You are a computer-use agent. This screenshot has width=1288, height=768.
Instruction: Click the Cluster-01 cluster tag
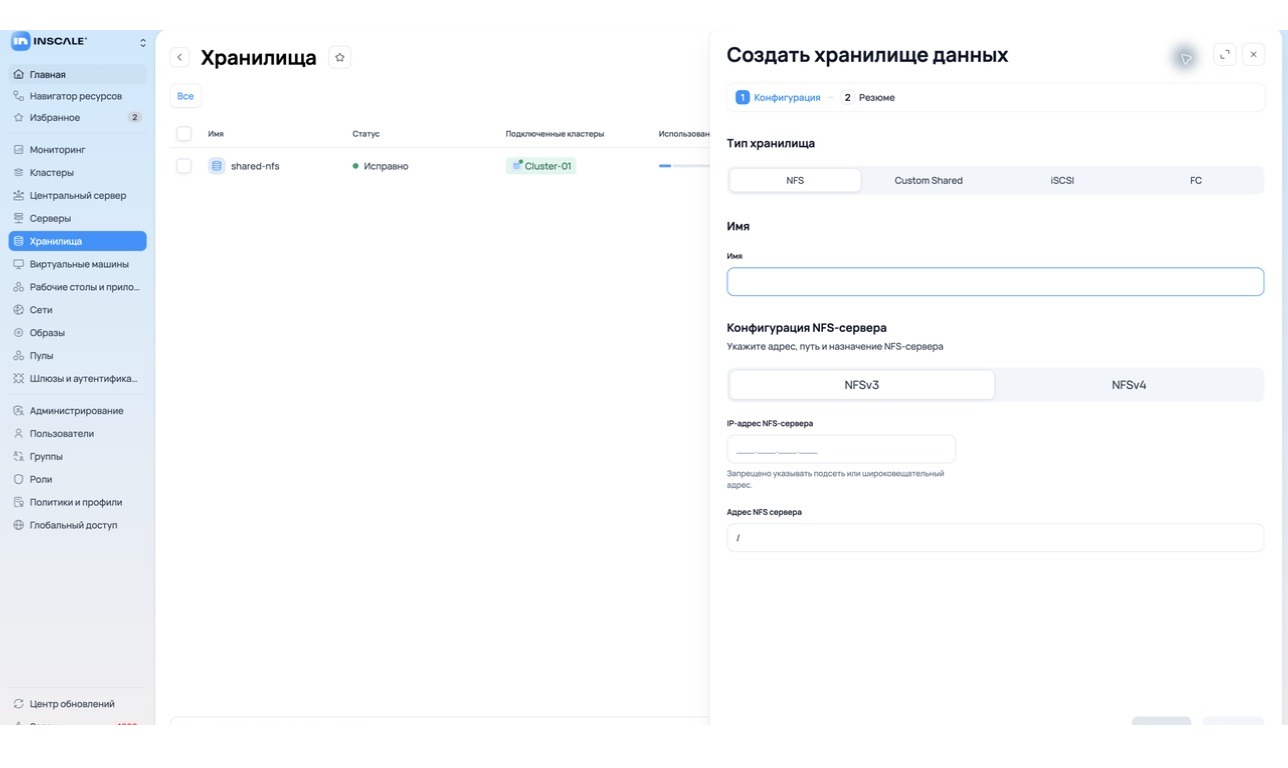[541, 166]
